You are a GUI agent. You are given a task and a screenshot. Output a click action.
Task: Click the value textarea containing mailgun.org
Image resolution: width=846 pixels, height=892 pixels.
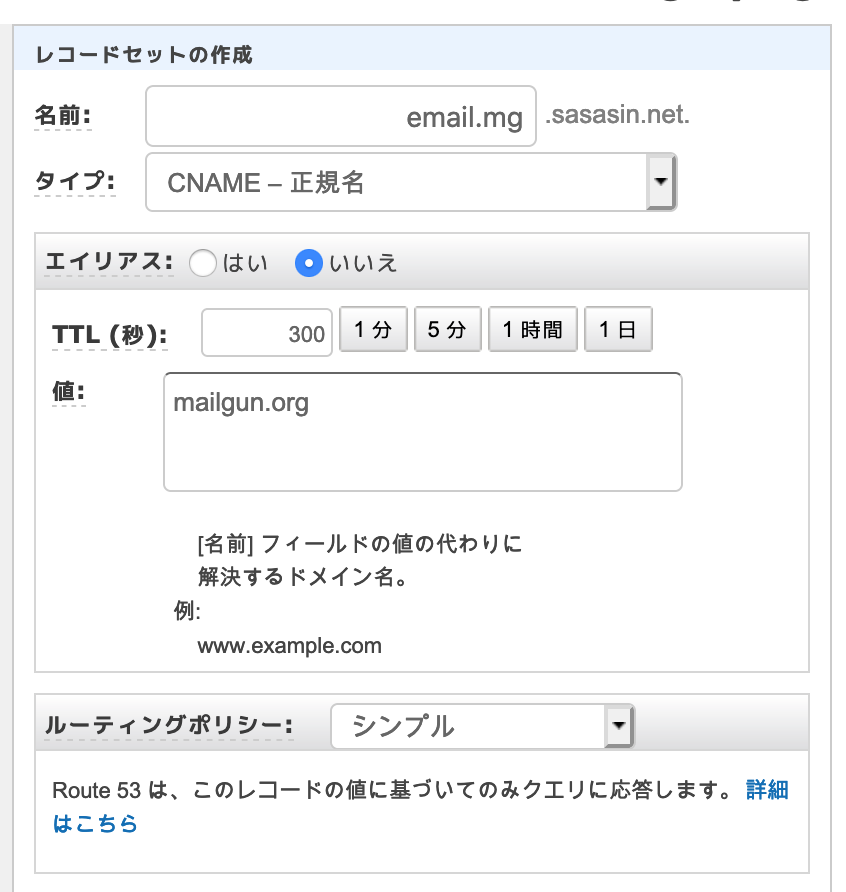click(422, 432)
